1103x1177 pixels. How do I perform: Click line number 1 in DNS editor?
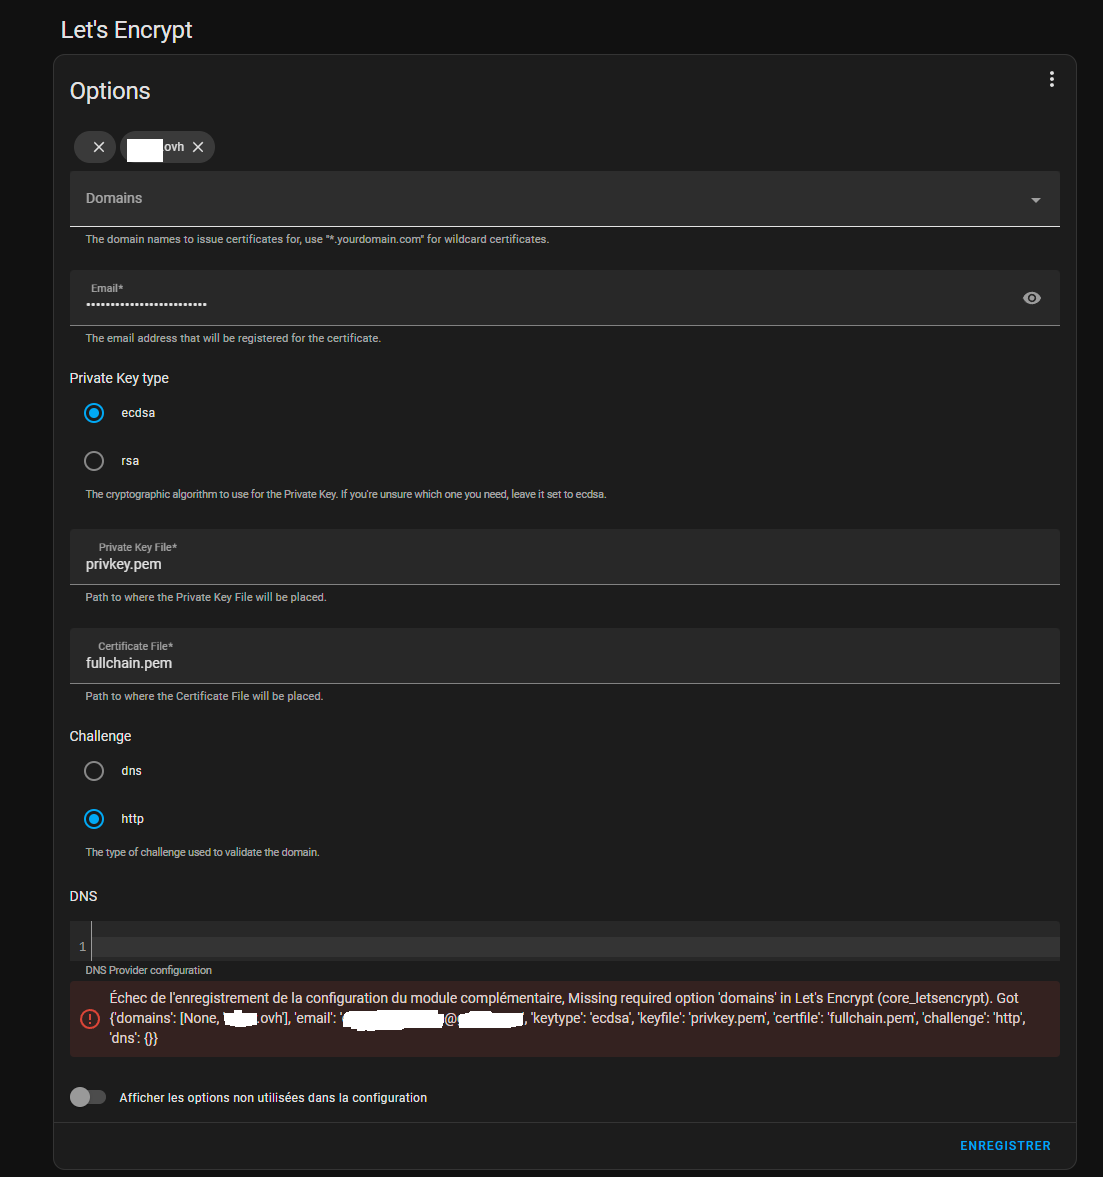click(x=82, y=946)
